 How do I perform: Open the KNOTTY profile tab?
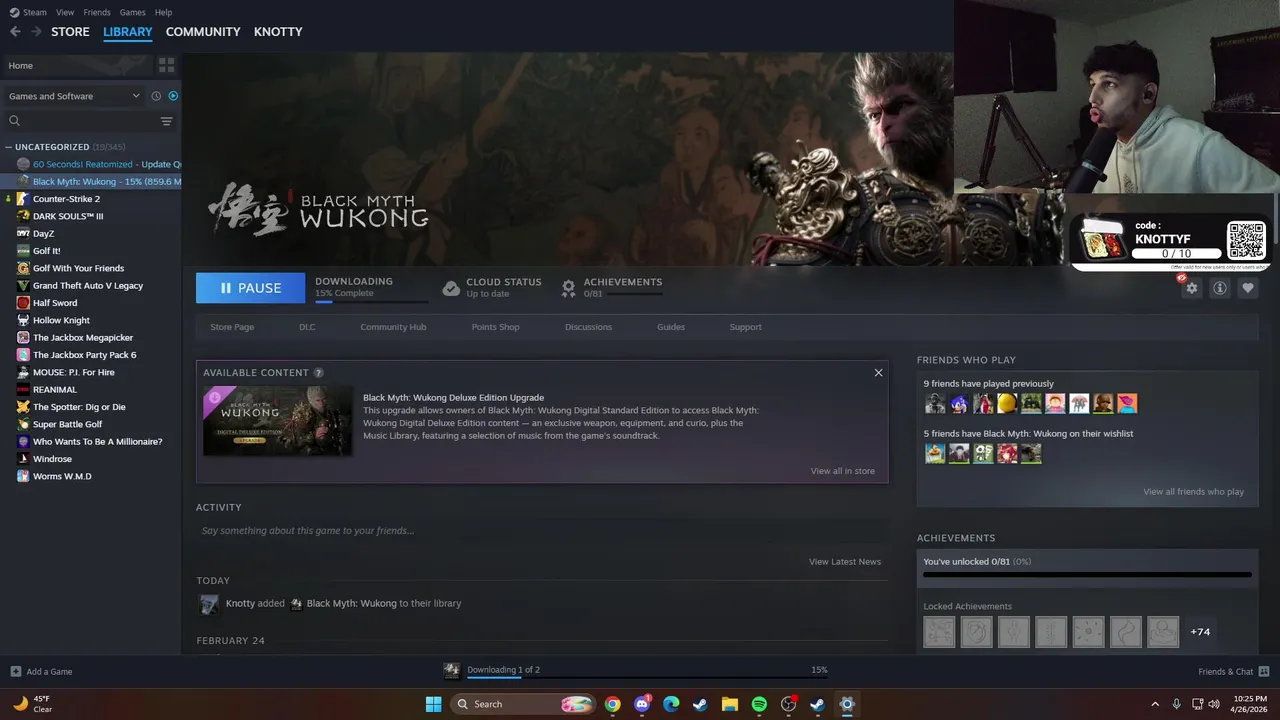(x=278, y=32)
